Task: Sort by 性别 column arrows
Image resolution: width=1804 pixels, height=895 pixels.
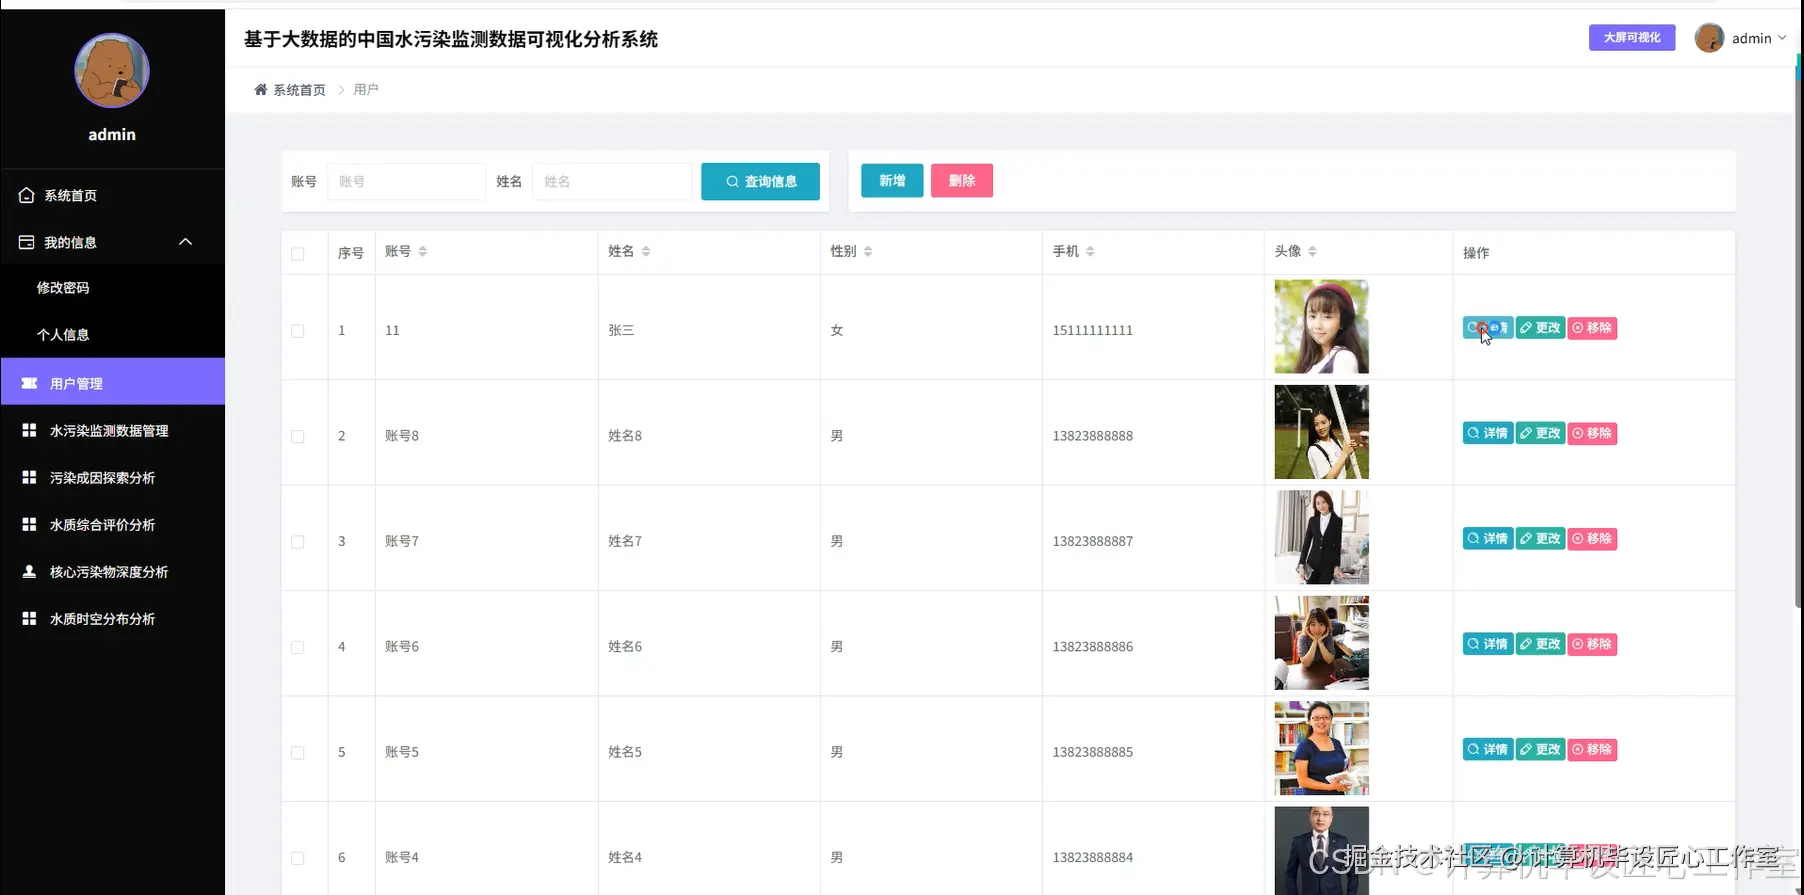Action: click(x=868, y=251)
